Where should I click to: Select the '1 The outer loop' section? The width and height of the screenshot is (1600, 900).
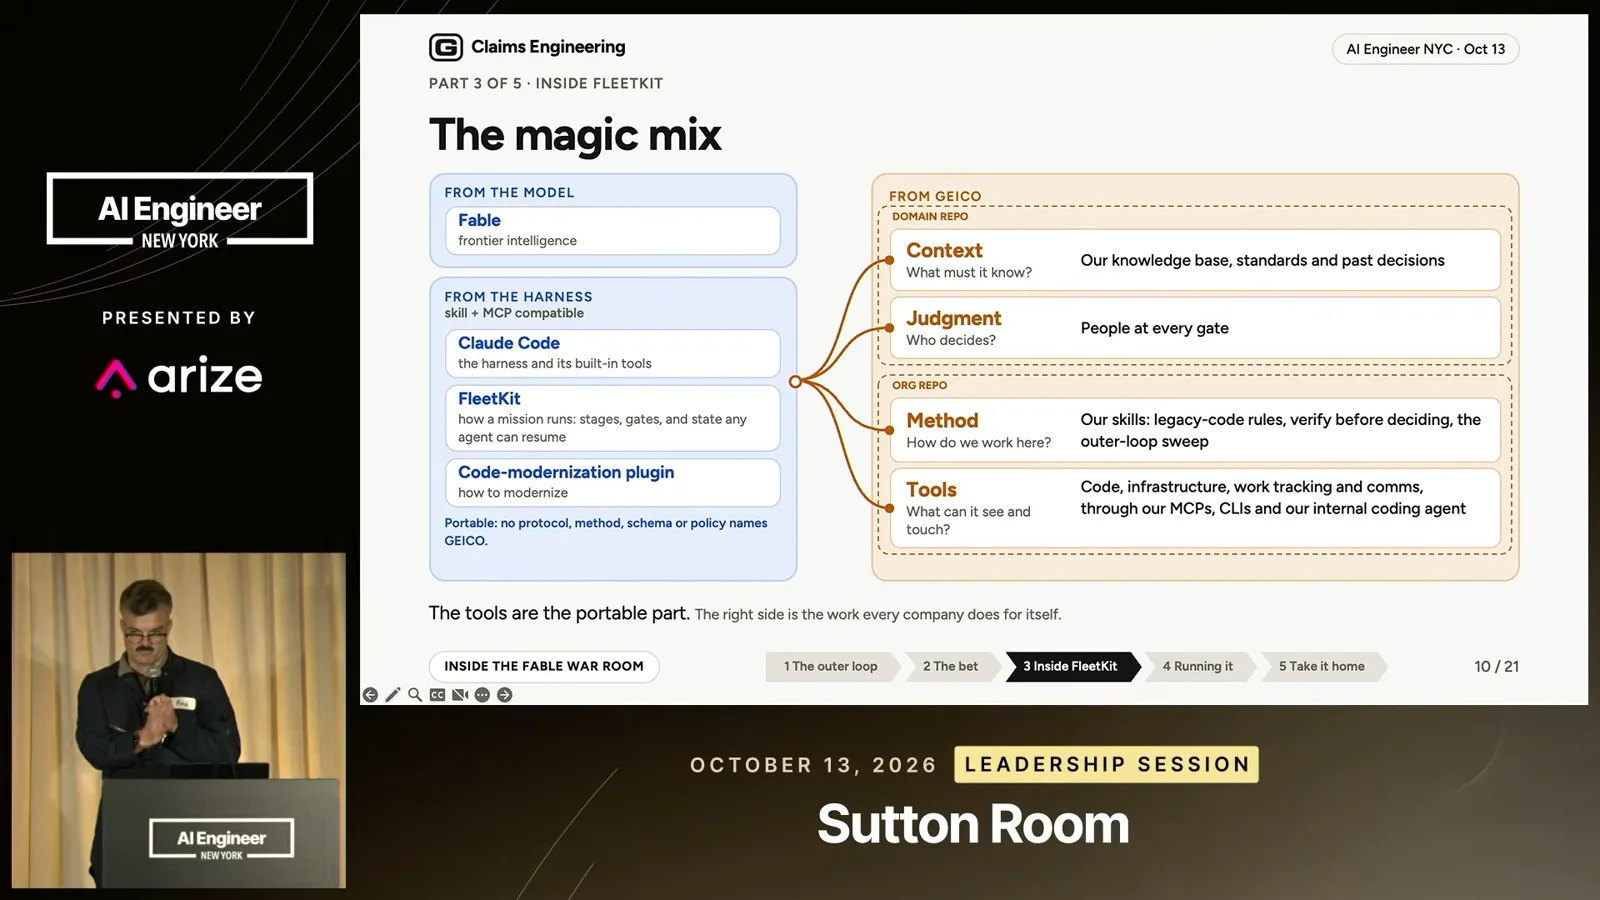(x=831, y=667)
